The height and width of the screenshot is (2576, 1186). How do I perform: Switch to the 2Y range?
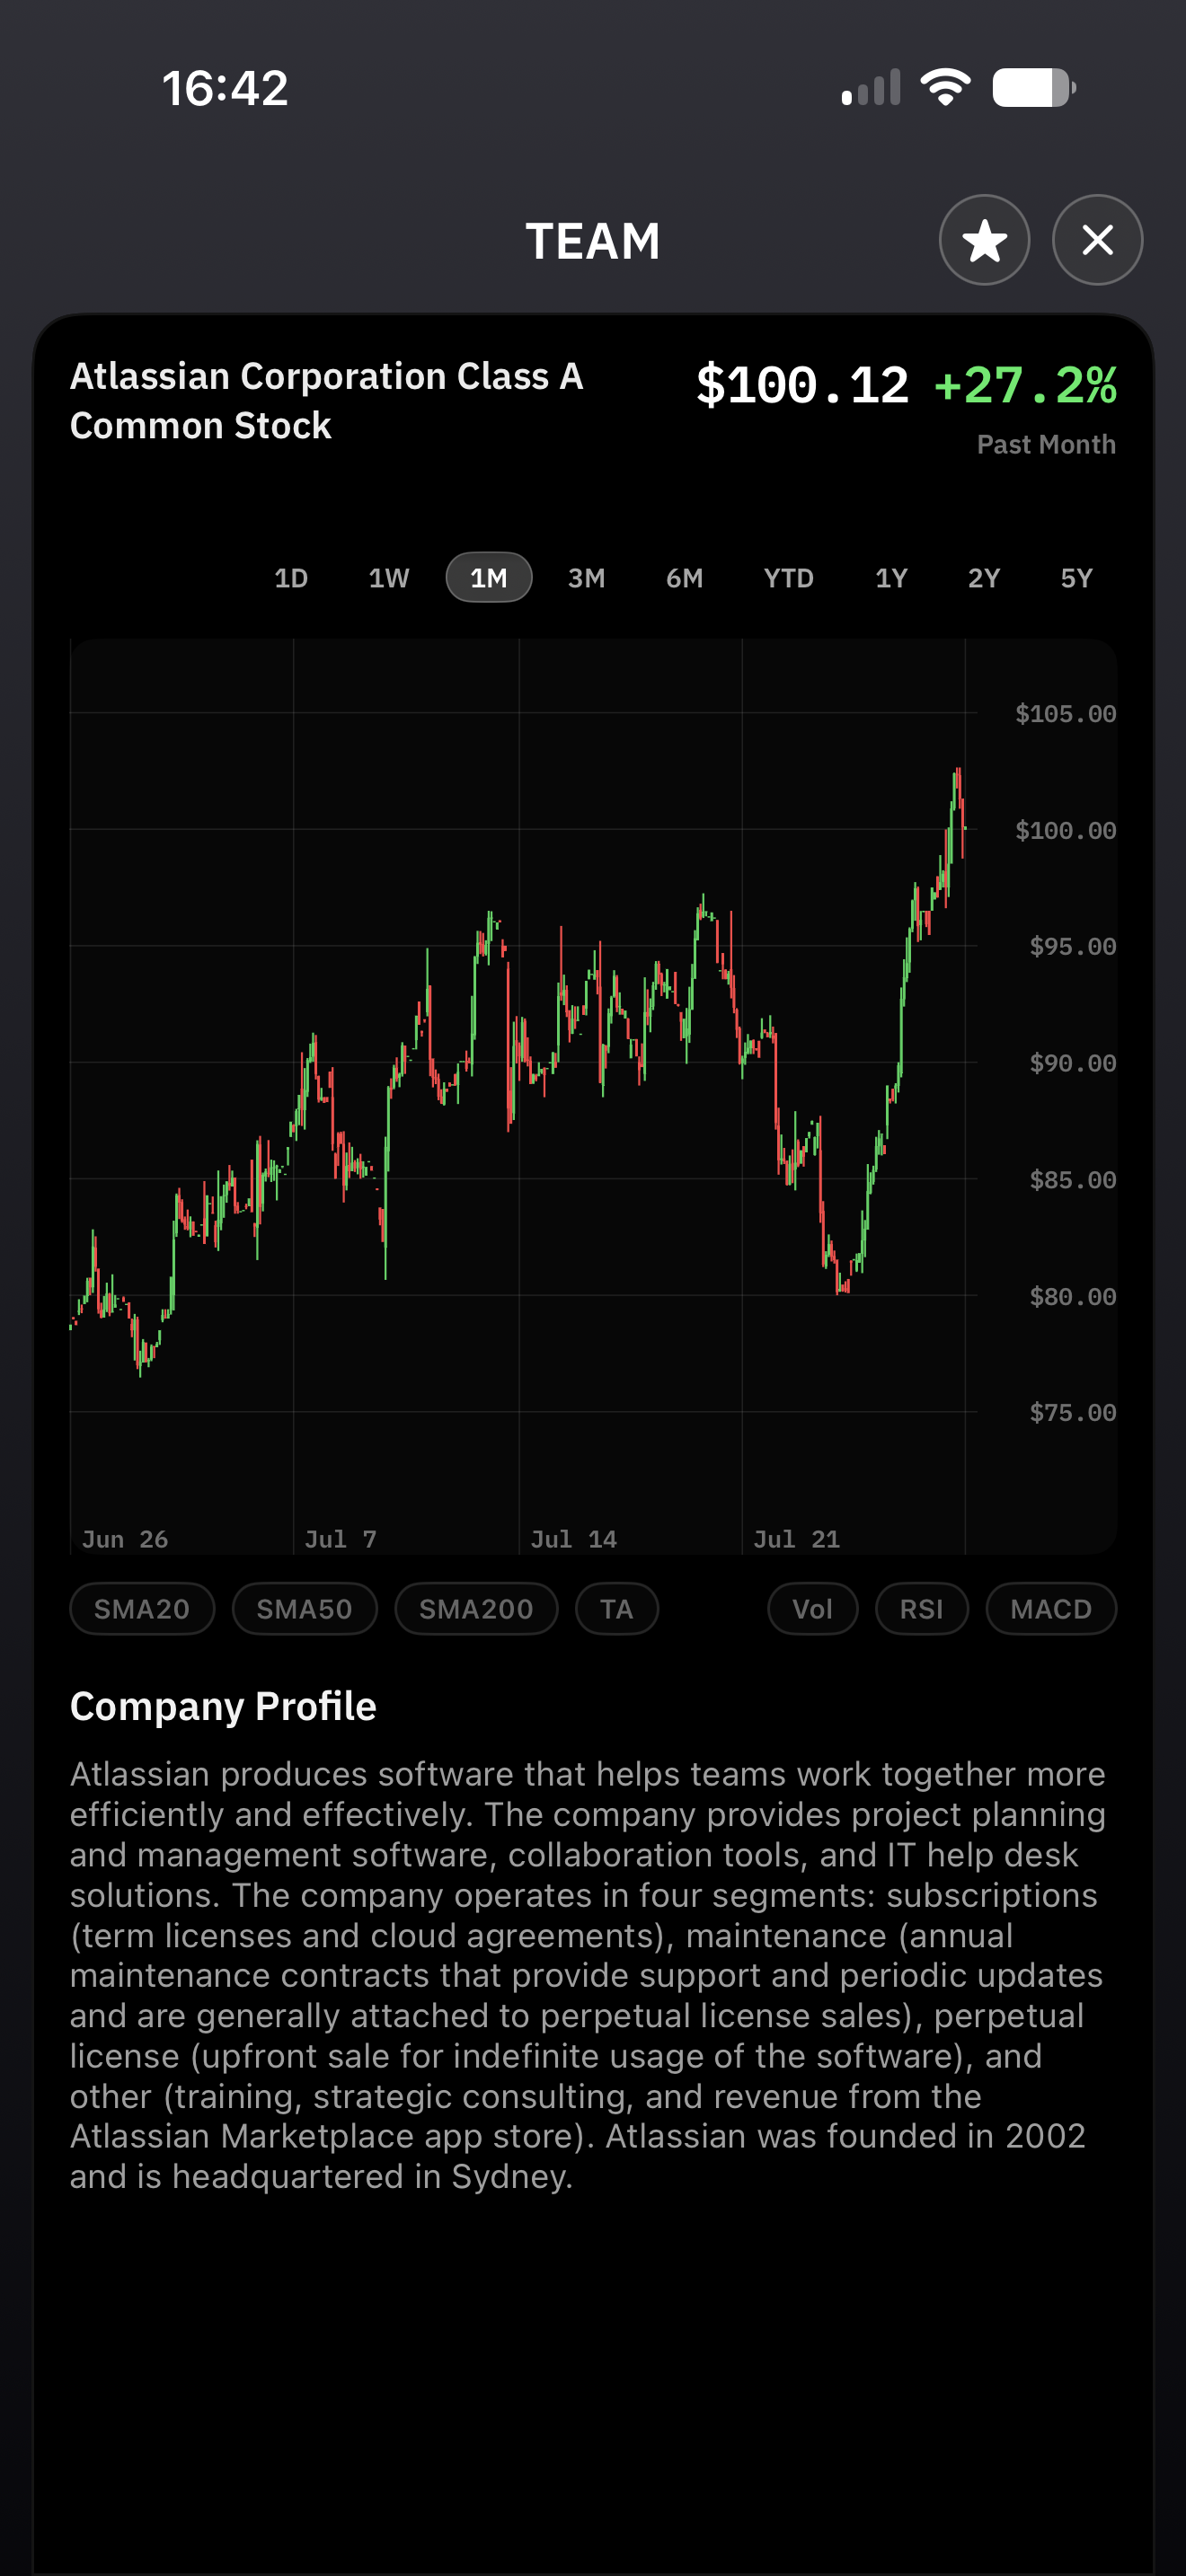[983, 577]
